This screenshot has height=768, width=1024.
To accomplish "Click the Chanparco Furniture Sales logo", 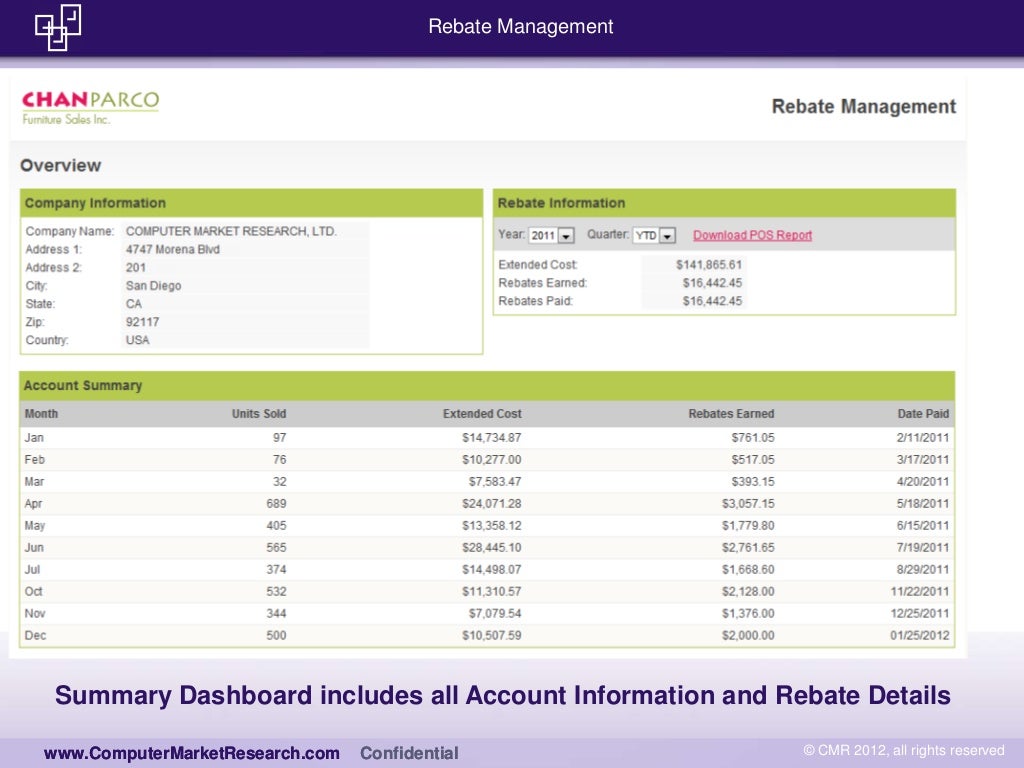I will [90, 107].
